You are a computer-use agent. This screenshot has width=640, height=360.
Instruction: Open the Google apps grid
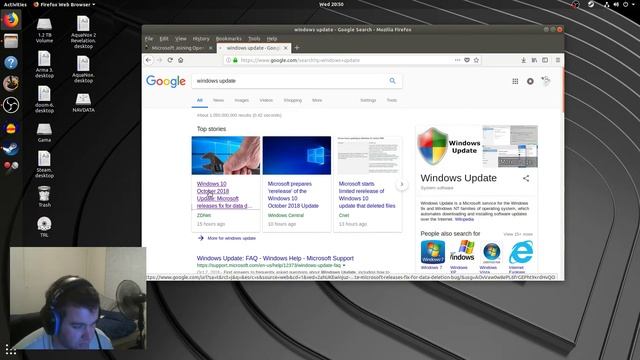[x=515, y=81]
